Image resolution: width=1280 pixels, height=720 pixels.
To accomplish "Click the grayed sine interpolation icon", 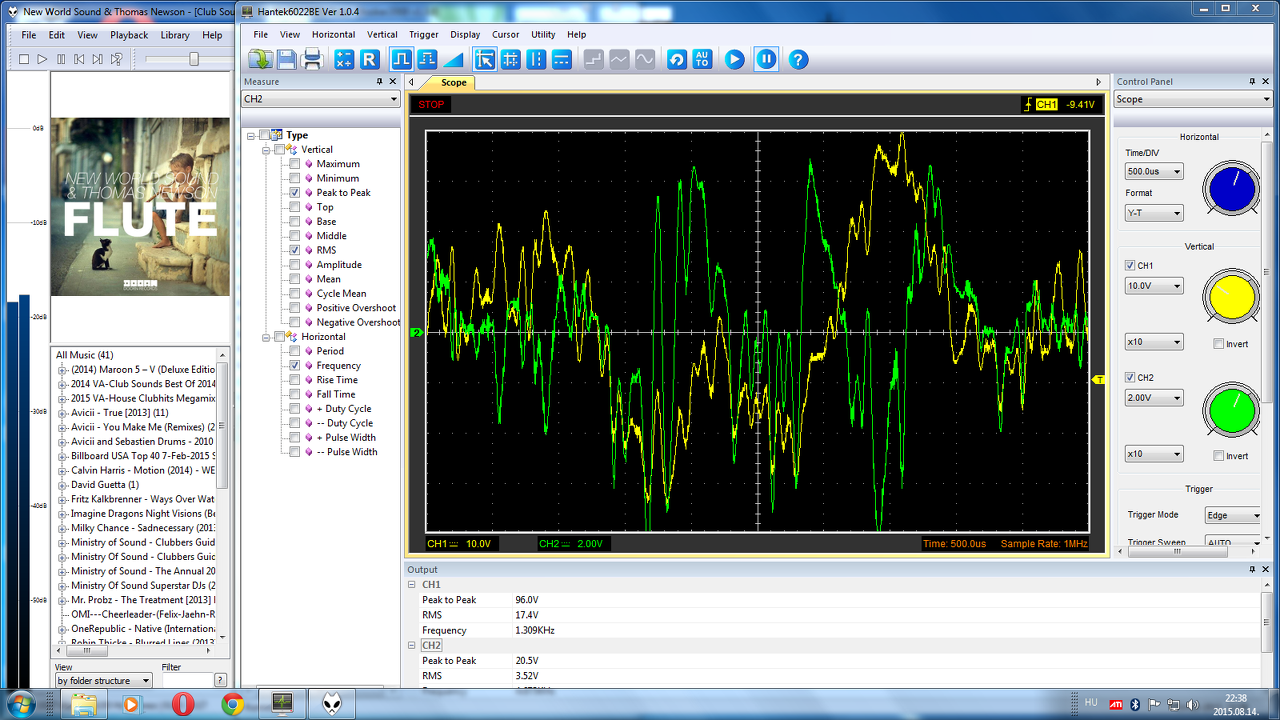I will 645,59.
